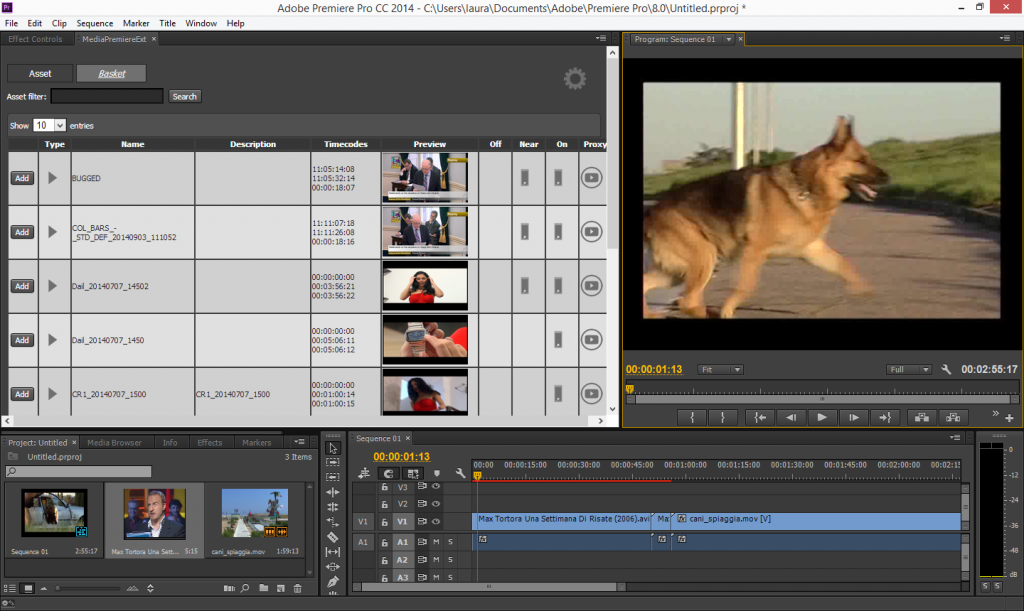Open the Project panel flyout menu
This screenshot has height=611, width=1024.
coord(300,442)
